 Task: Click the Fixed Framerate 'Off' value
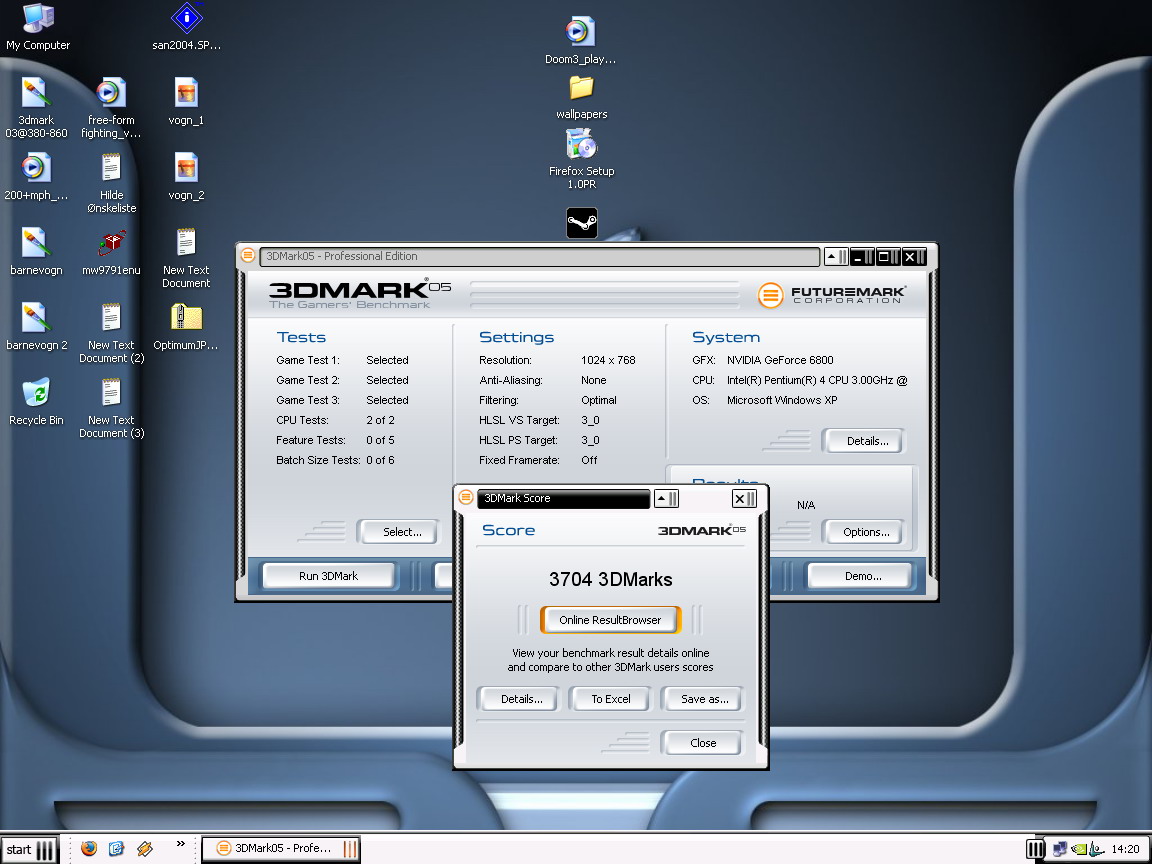[588, 460]
